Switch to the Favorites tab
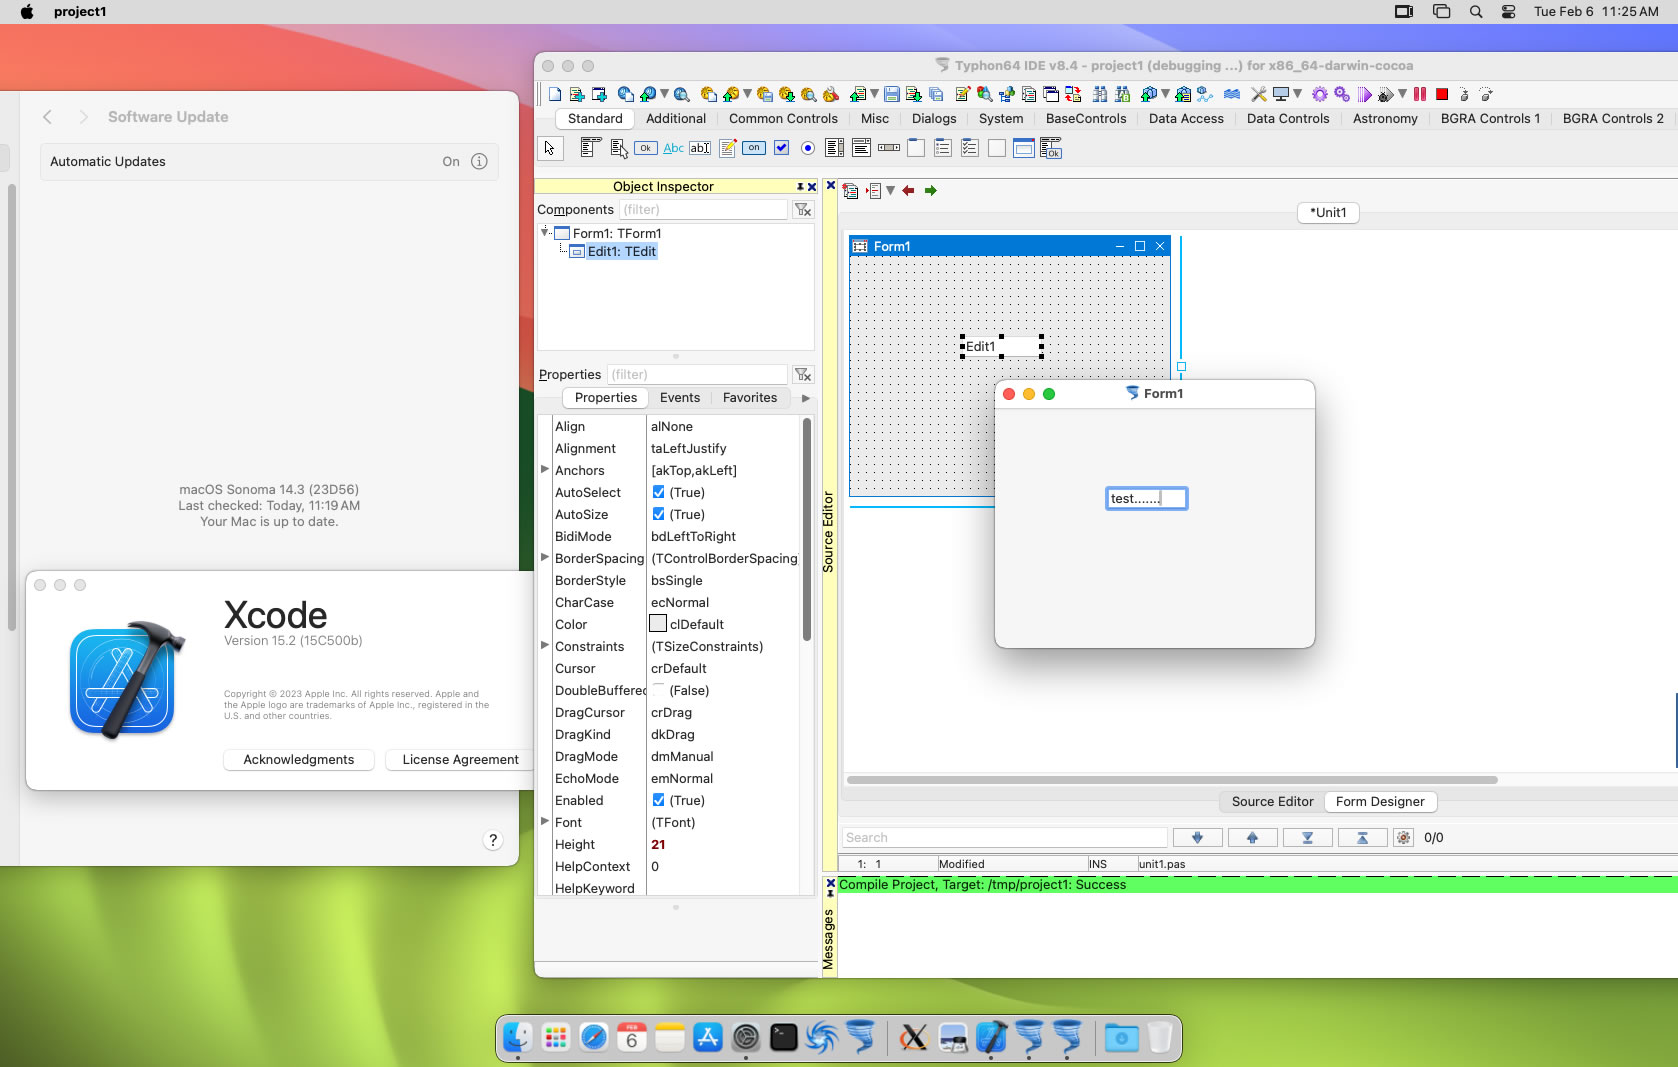The image size is (1678, 1067). pyautogui.click(x=750, y=397)
